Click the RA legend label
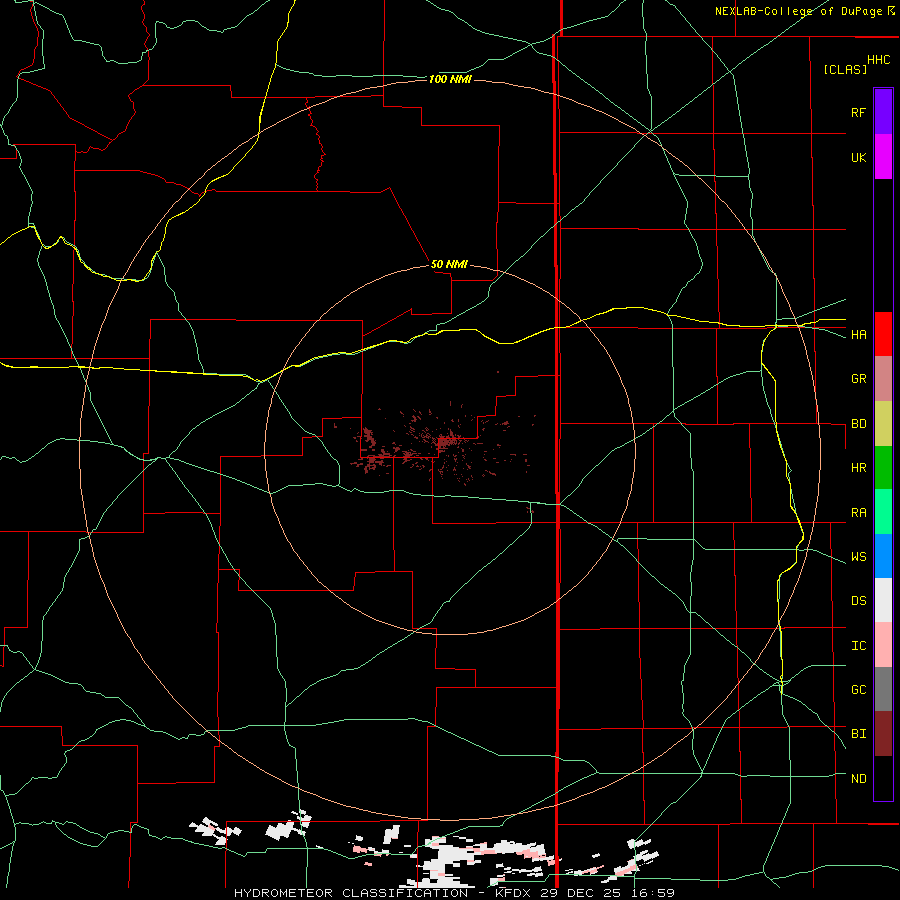The height and width of the screenshot is (900, 900). (x=858, y=513)
